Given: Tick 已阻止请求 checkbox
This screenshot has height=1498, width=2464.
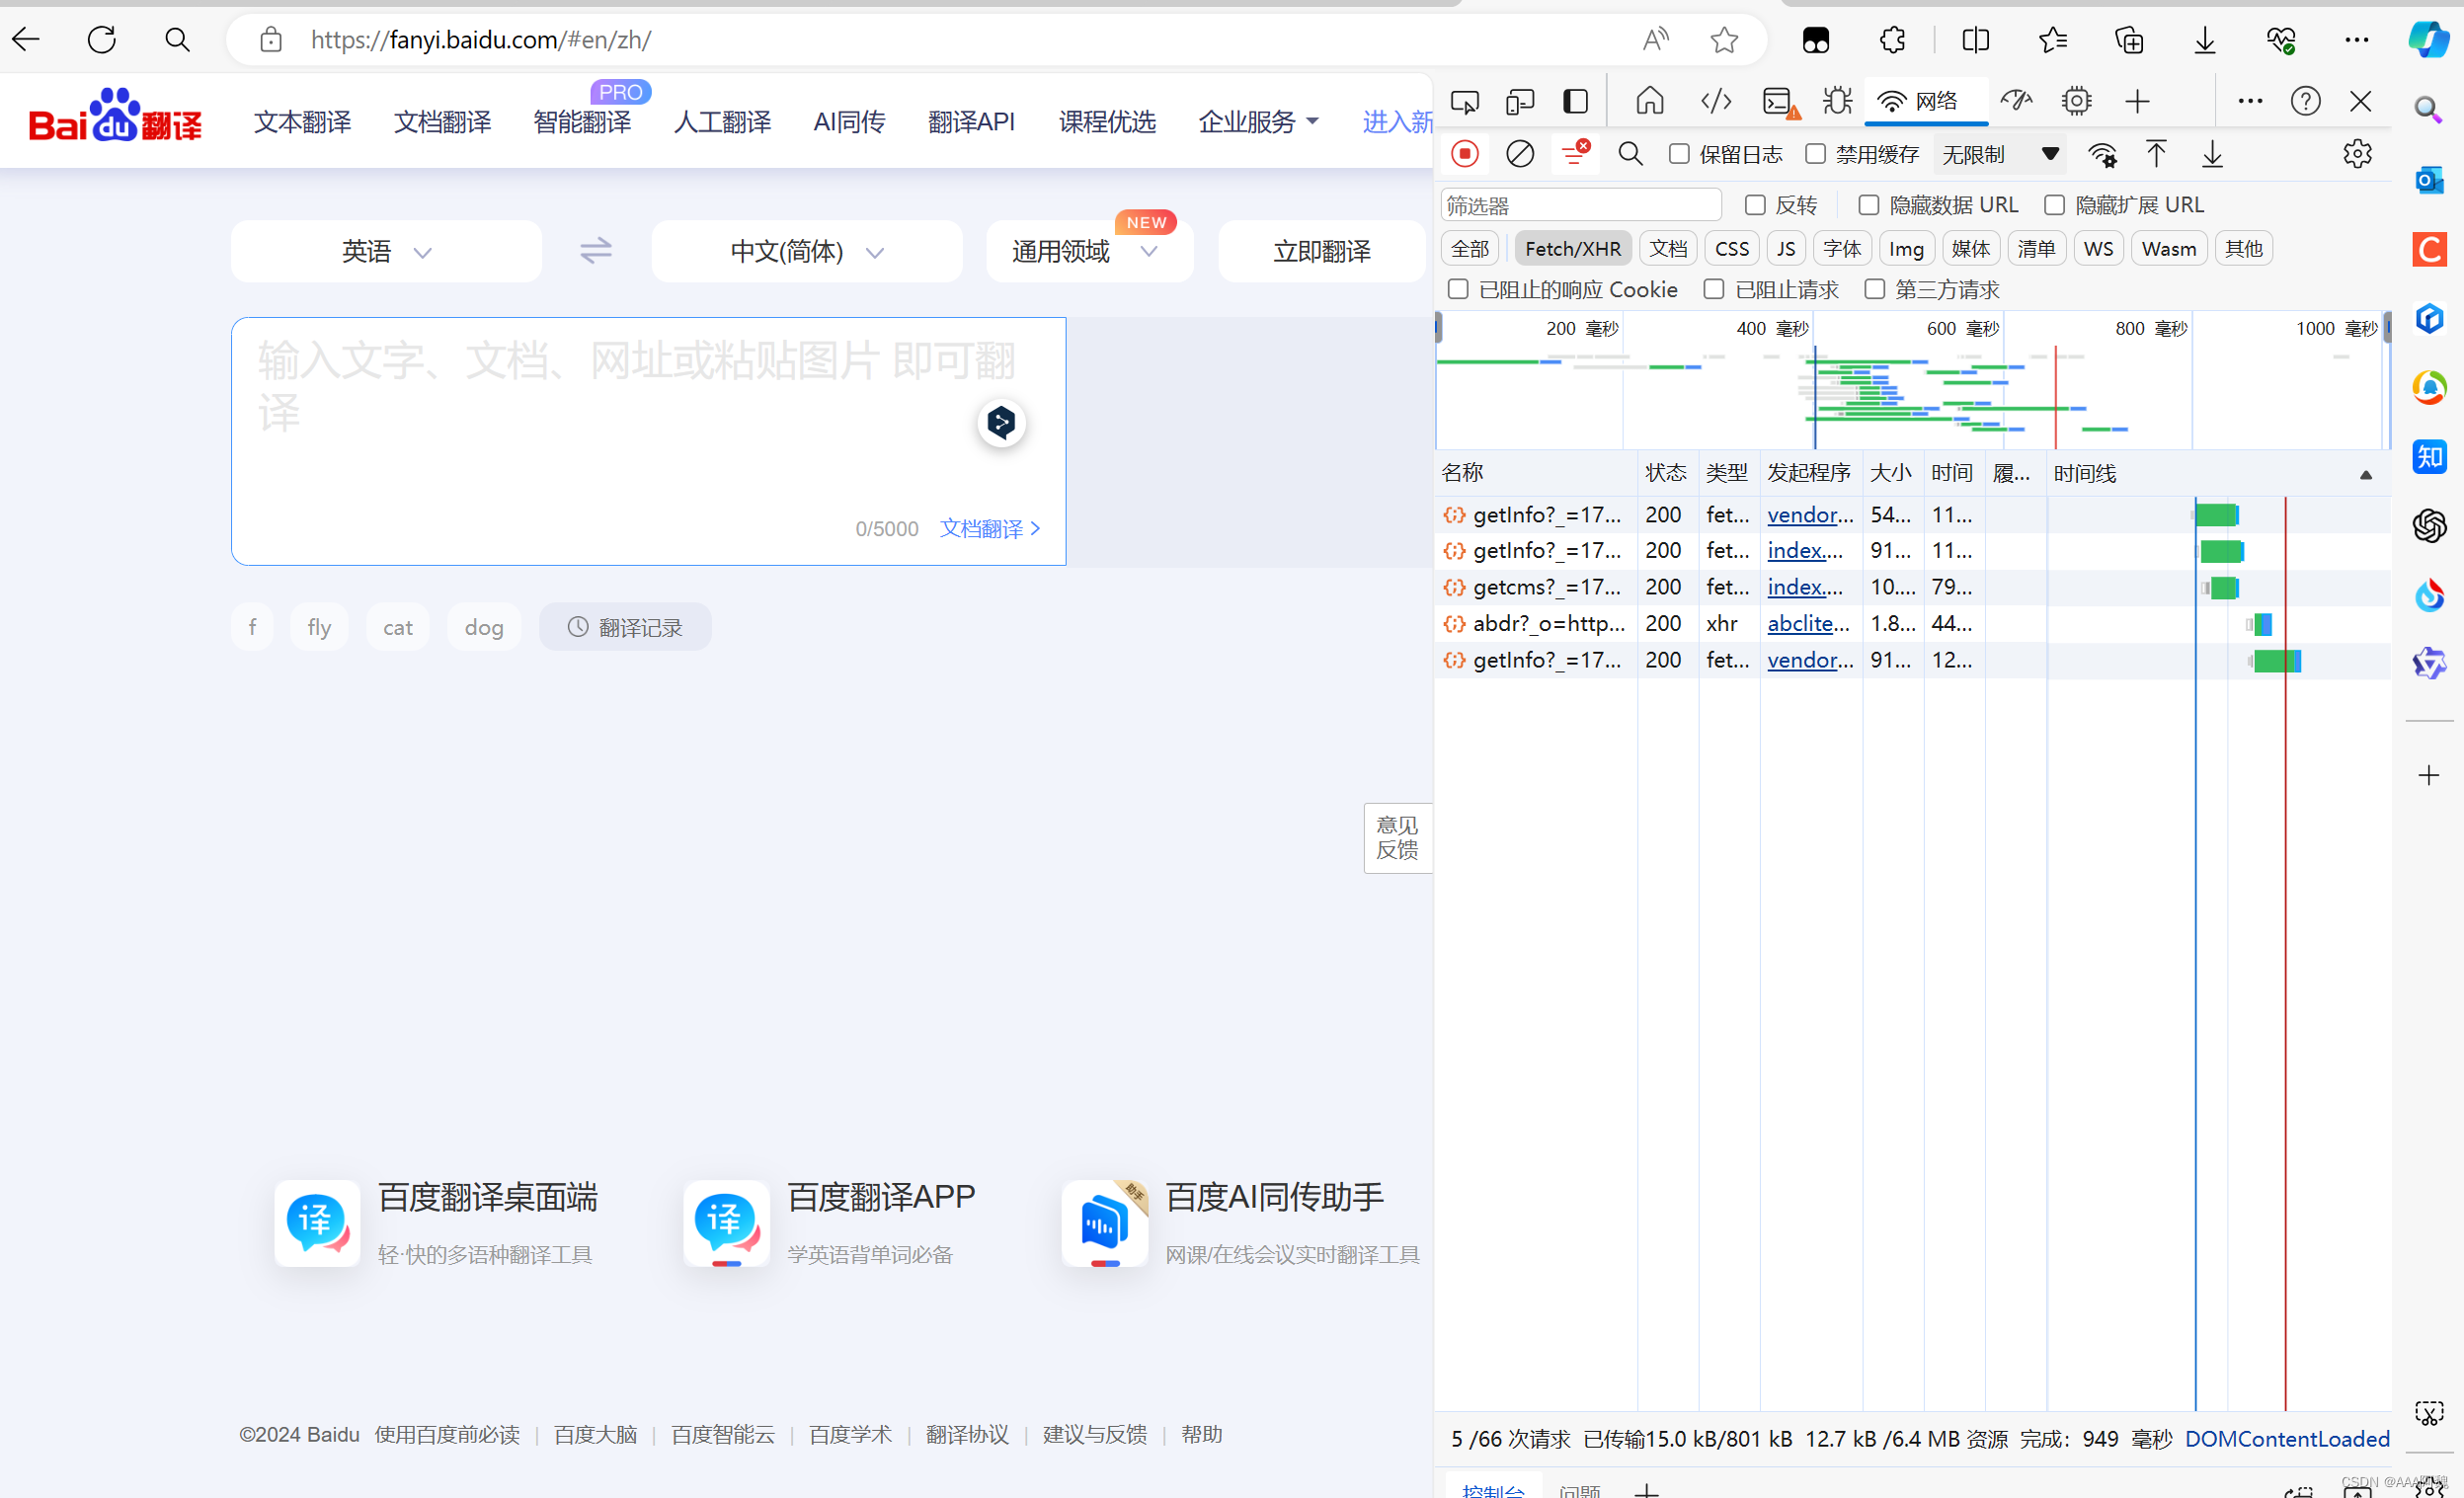Looking at the screenshot, I should click(x=1714, y=289).
